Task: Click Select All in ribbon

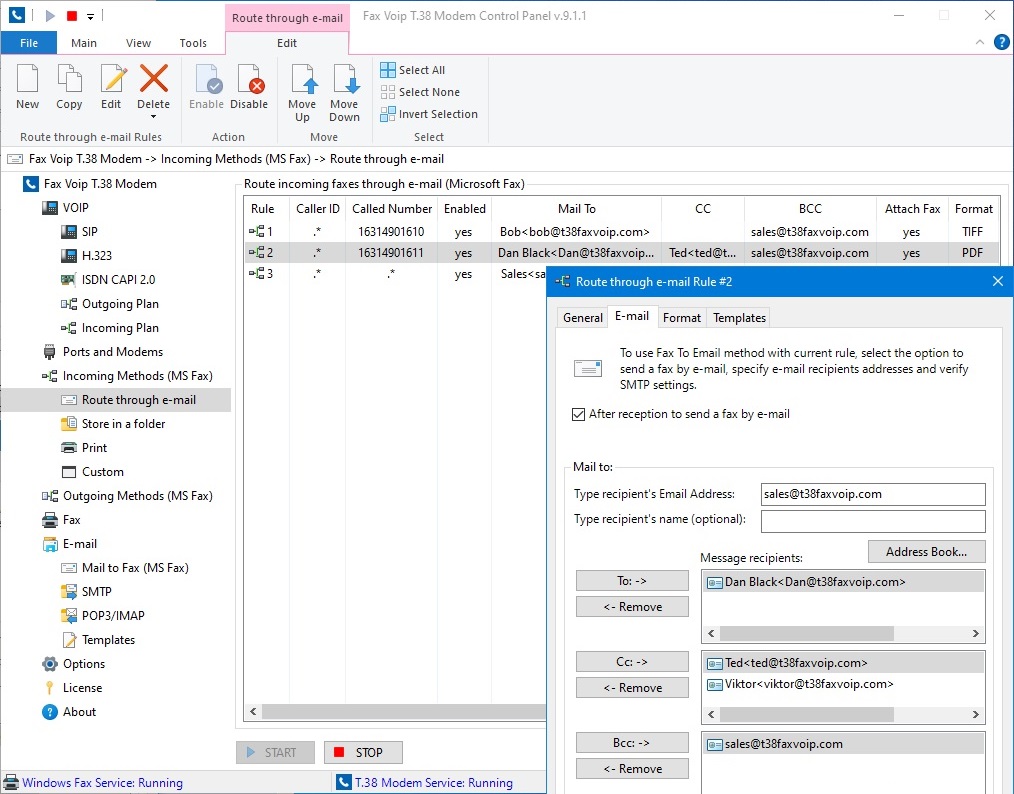Action: (x=413, y=70)
